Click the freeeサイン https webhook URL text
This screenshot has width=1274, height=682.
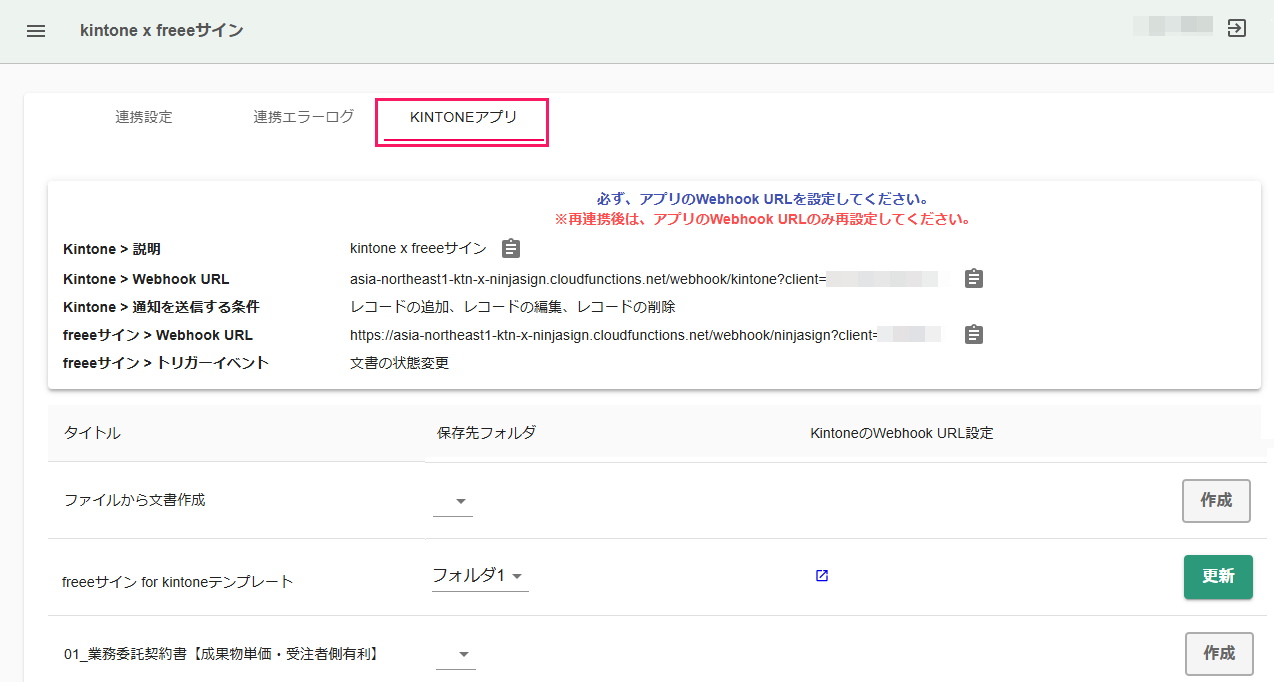pyautogui.click(x=614, y=335)
